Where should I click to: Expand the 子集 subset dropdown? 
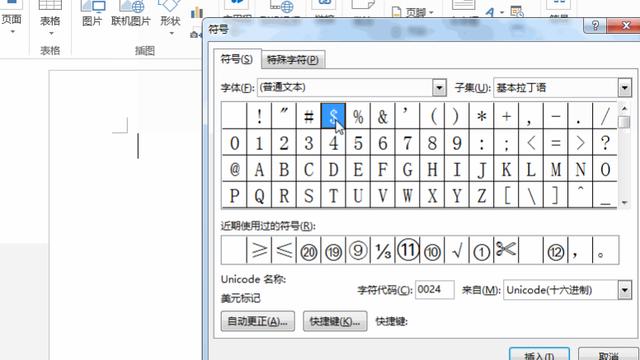click(624, 87)
